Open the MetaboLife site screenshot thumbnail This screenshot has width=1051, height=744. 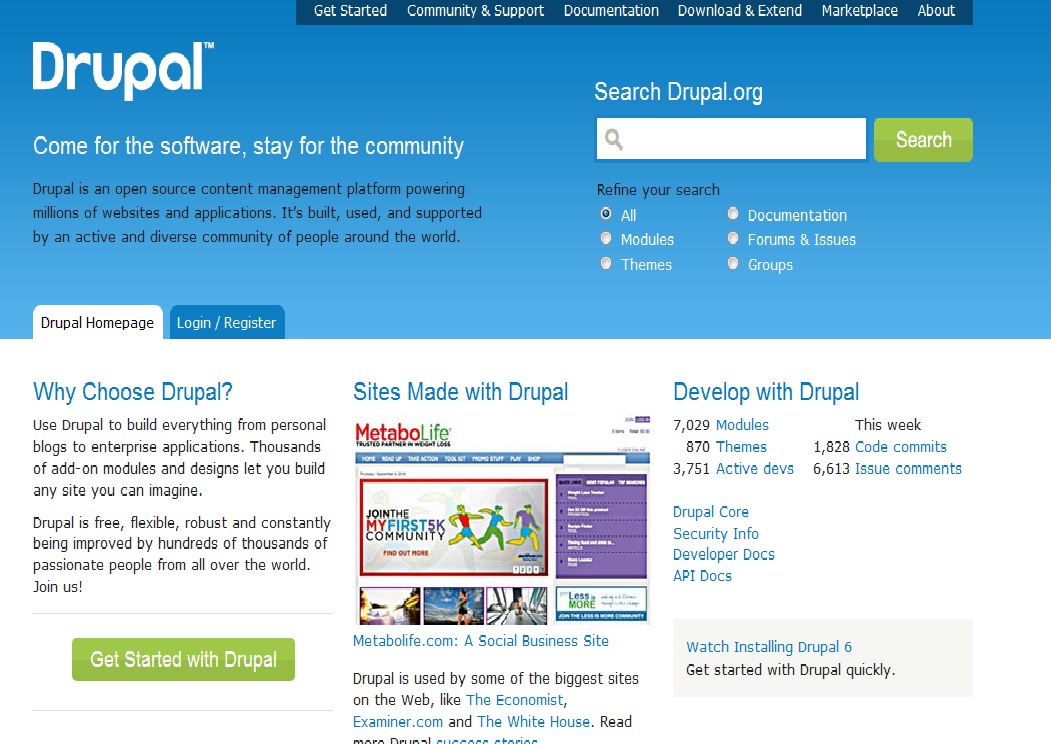coord(501,519)
